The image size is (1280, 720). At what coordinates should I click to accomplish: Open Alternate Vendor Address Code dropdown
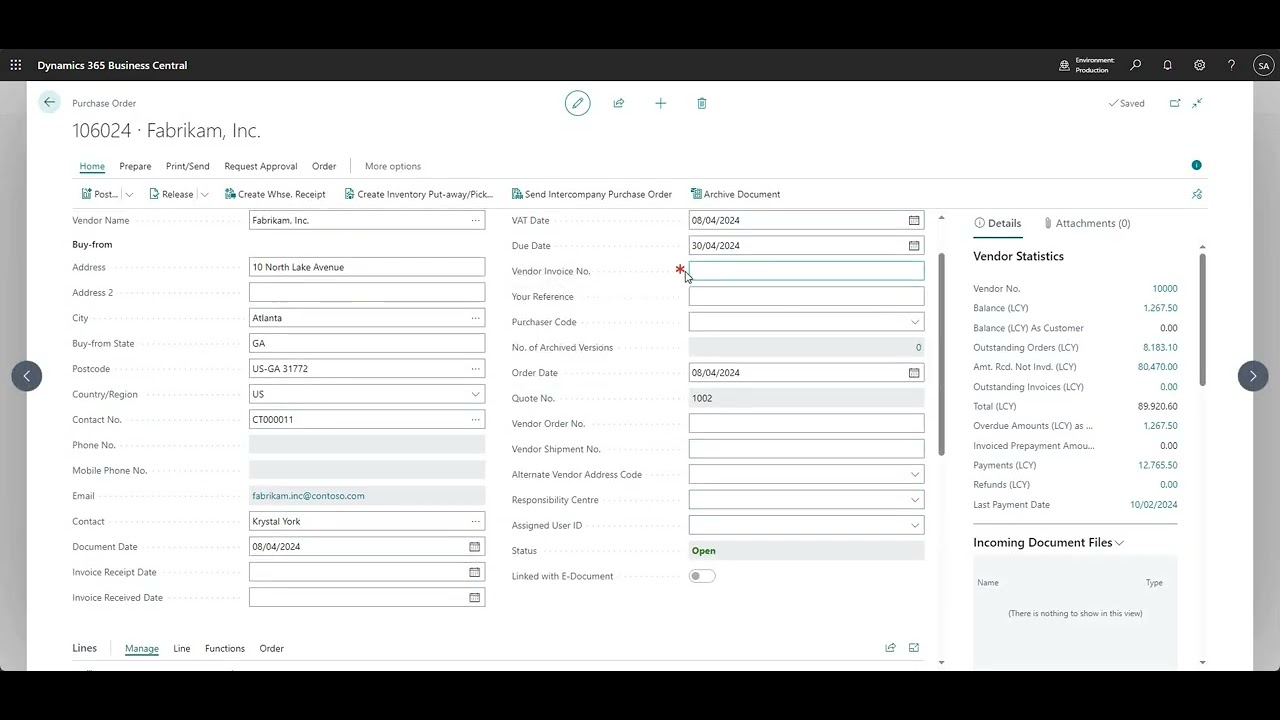point(914,474)
